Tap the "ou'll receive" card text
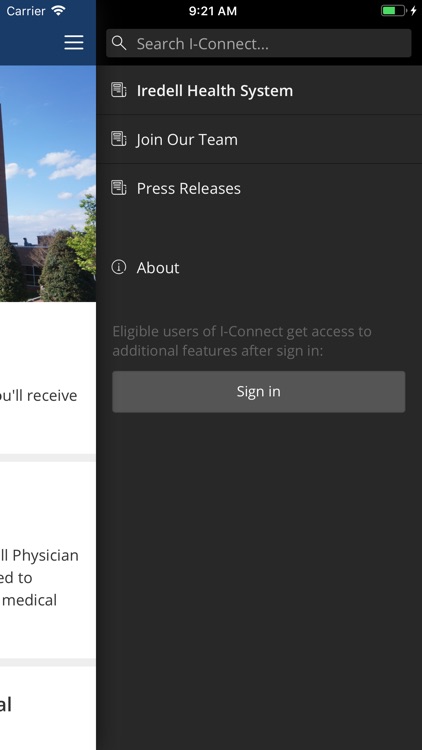The height and width of the screenshot is (750, 422). tap(39, 396)
